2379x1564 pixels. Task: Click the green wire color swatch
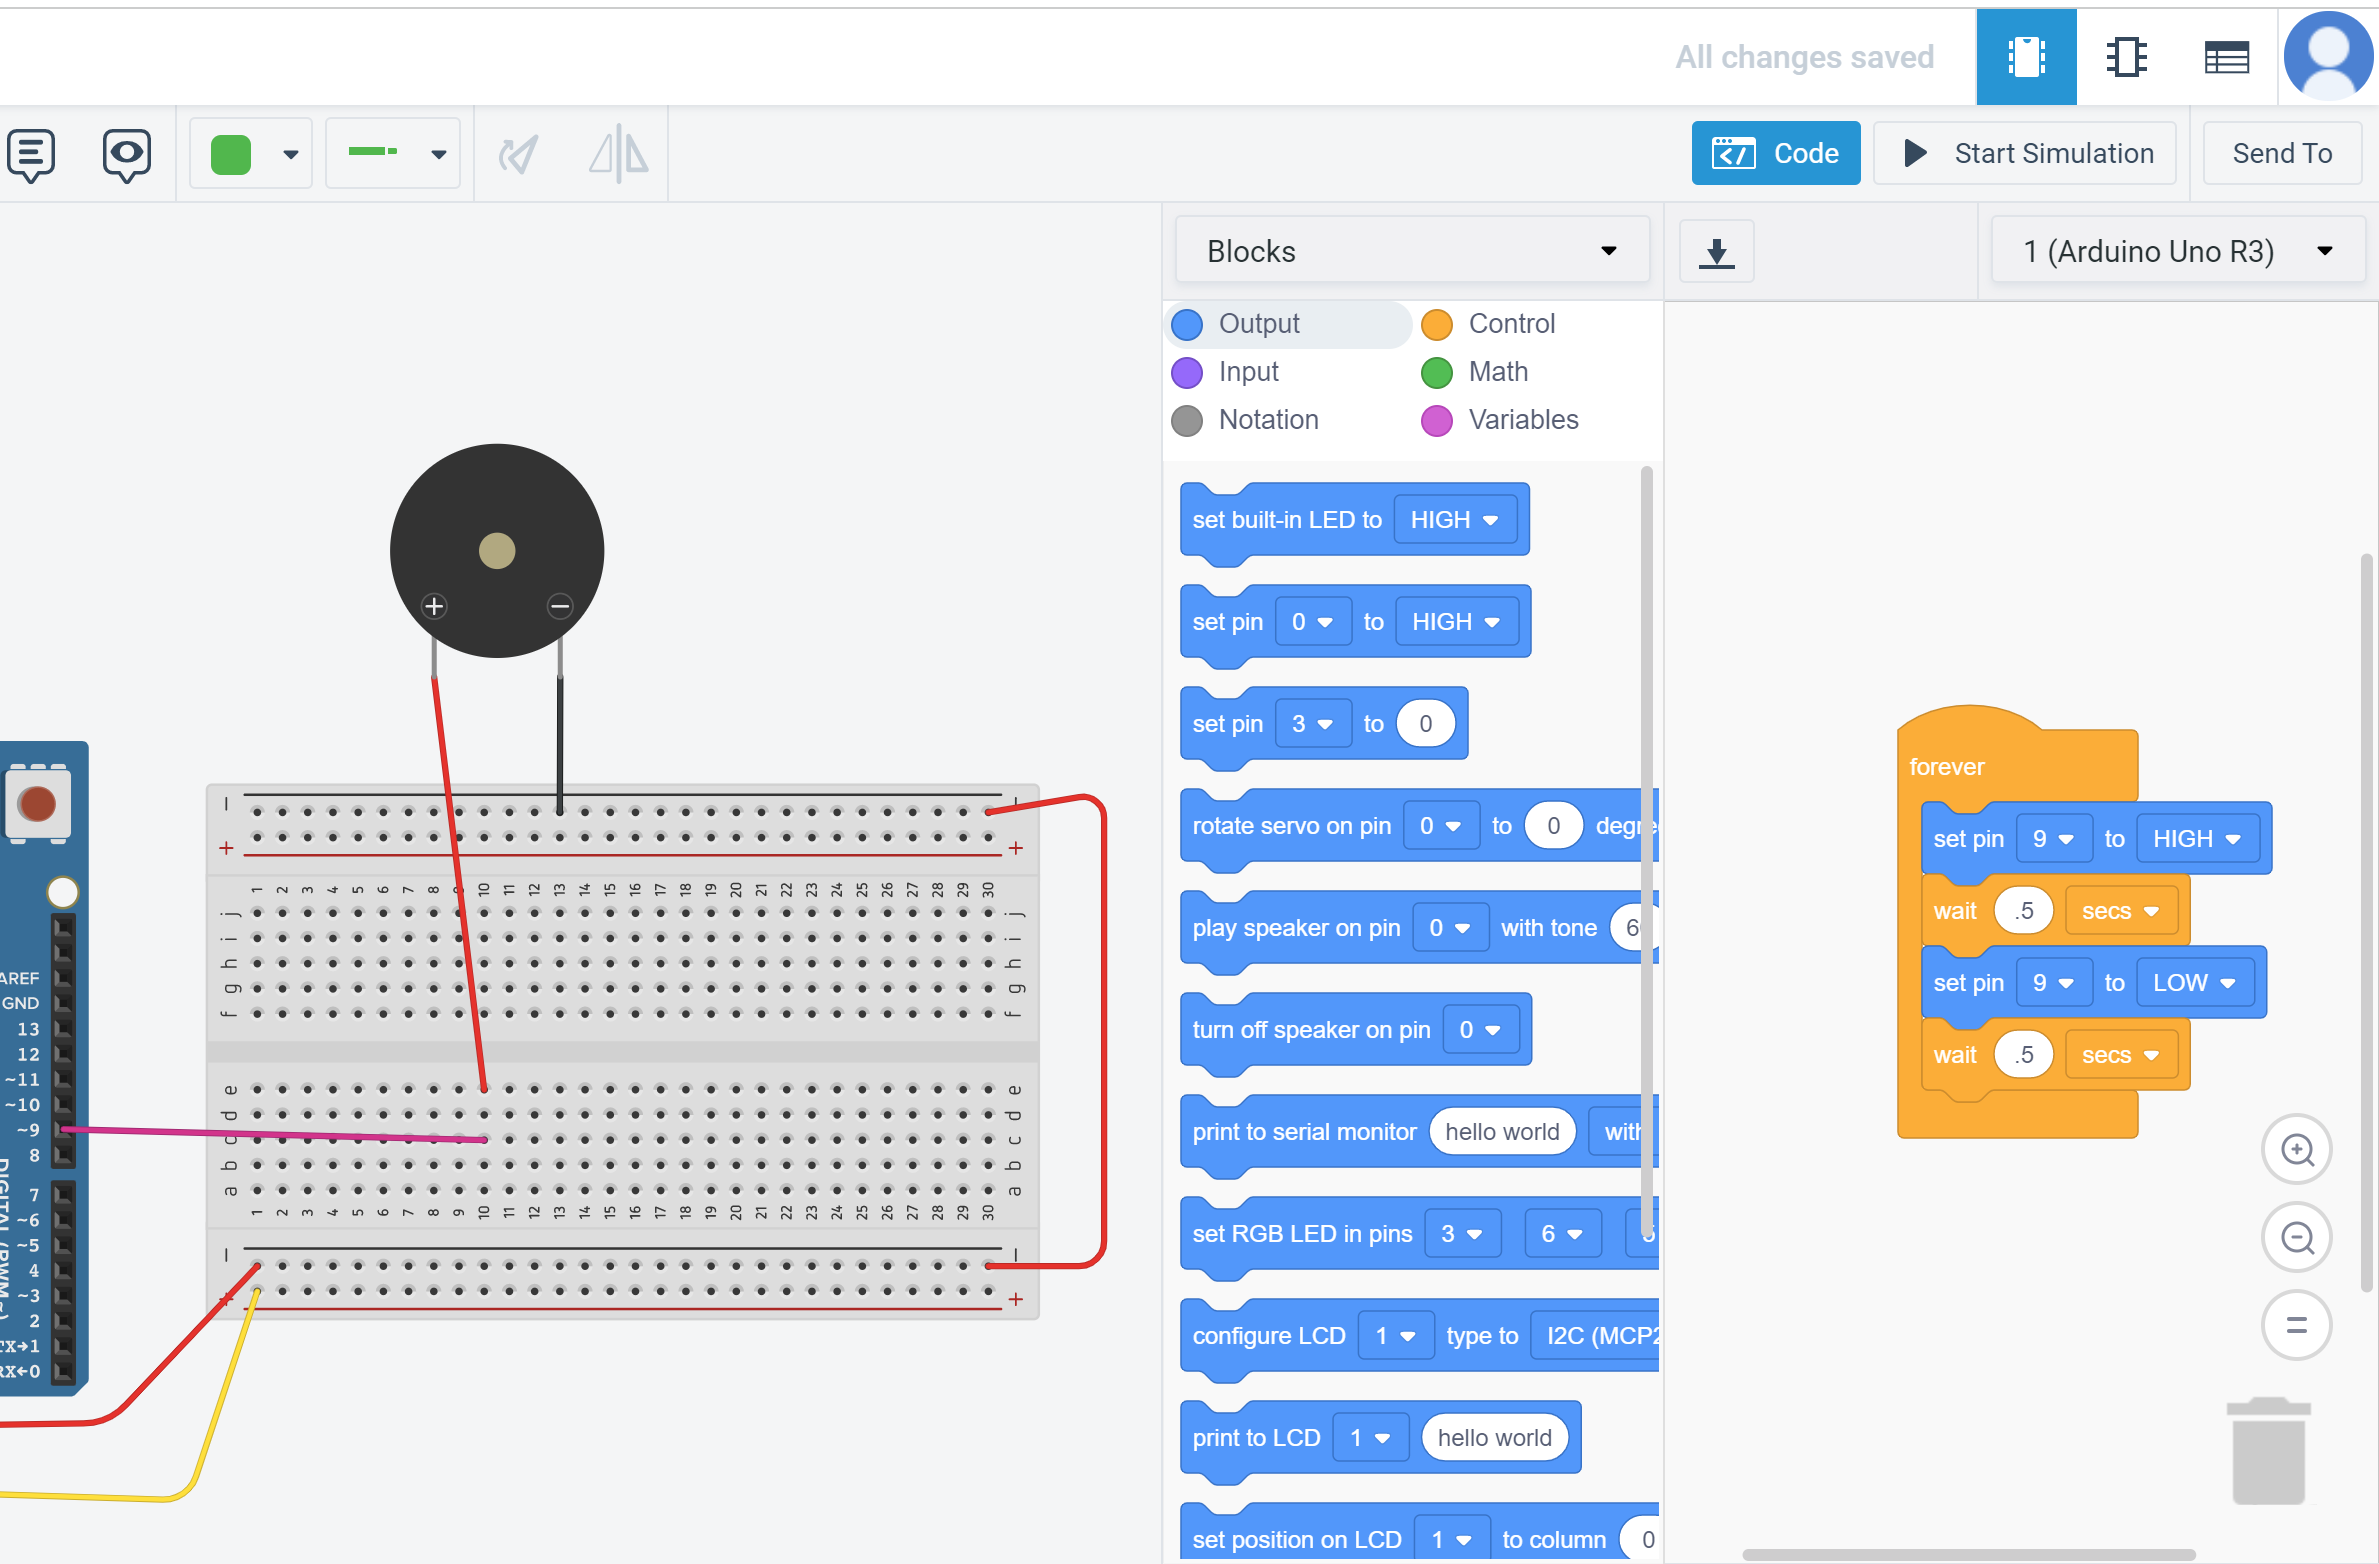click(x=231, y=154)
